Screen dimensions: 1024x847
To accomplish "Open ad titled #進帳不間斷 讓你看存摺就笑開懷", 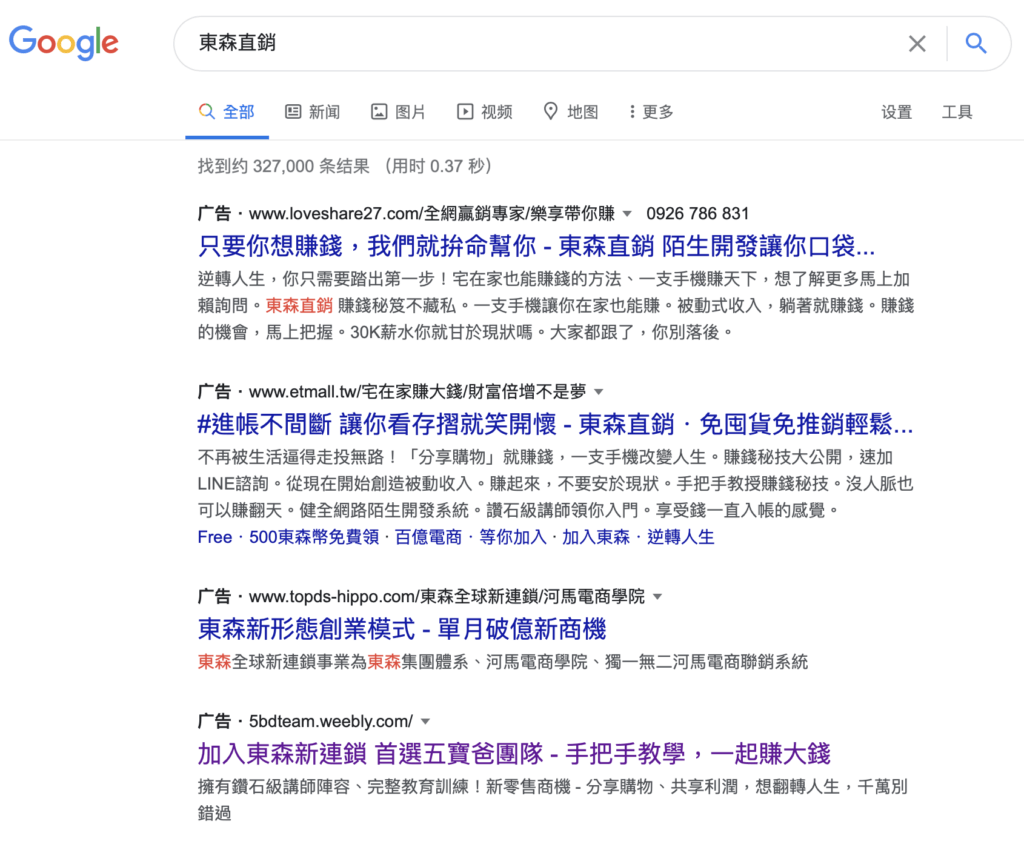I will [x=555, y=424].
